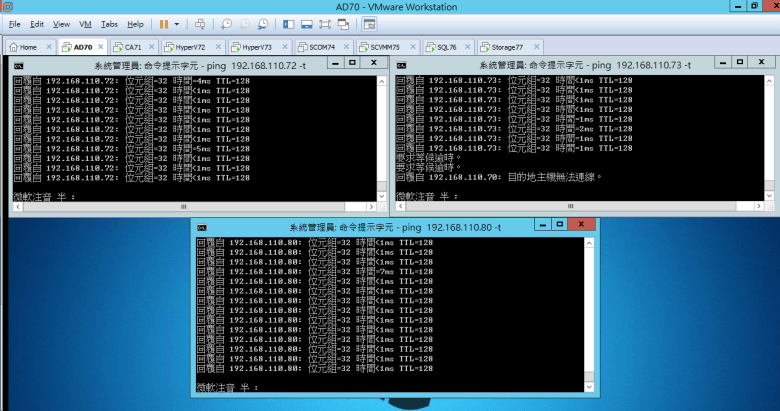
Task: Open the VM menu
Action: pyautogui.click(x=84, y=23)
